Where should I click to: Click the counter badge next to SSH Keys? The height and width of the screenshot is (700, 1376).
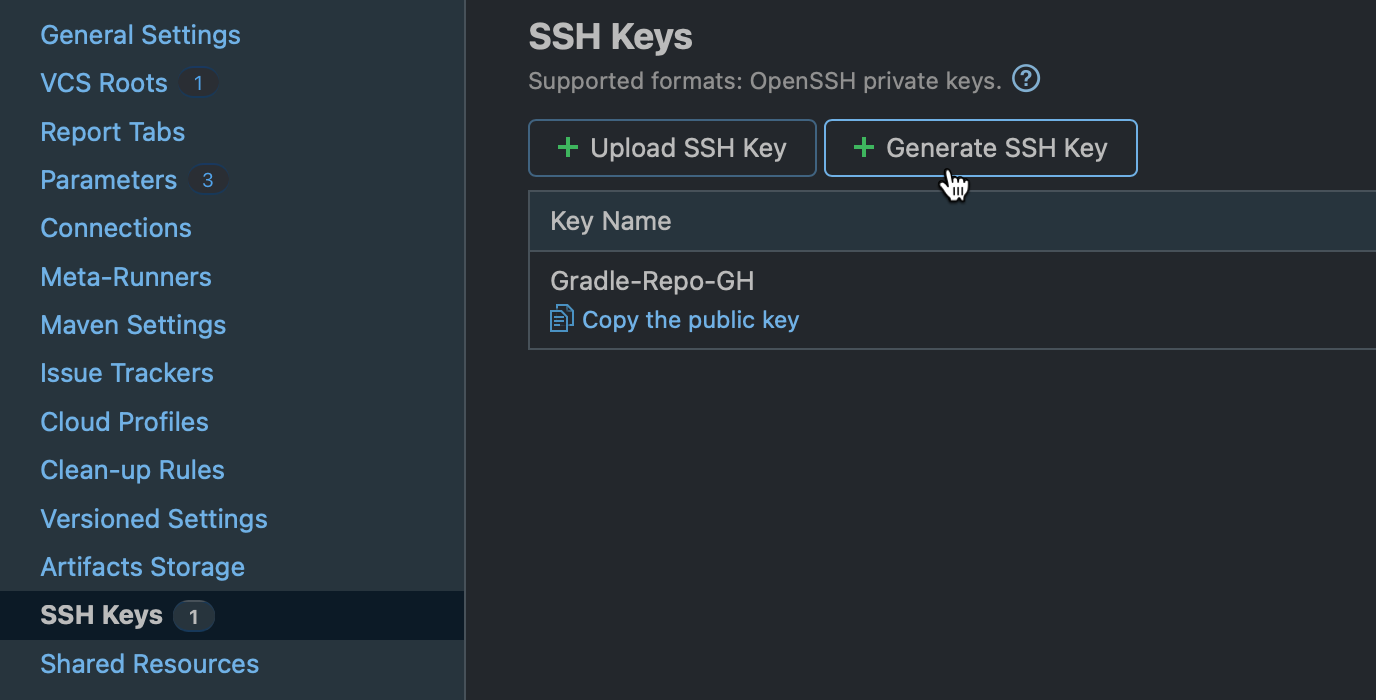pyautogui.click(x=193, y=616)
